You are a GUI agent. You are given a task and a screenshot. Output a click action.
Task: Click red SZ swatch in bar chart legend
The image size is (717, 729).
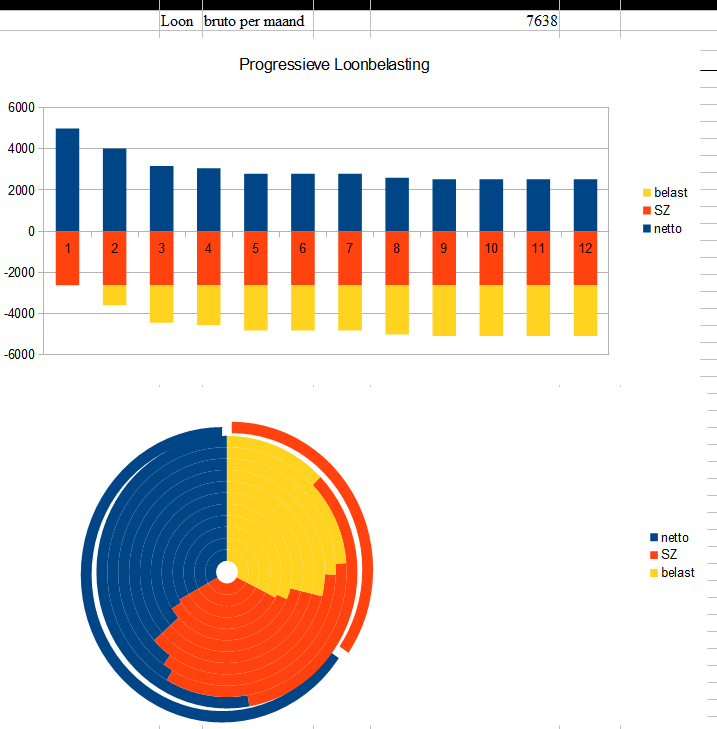click(x=646, y=210)
